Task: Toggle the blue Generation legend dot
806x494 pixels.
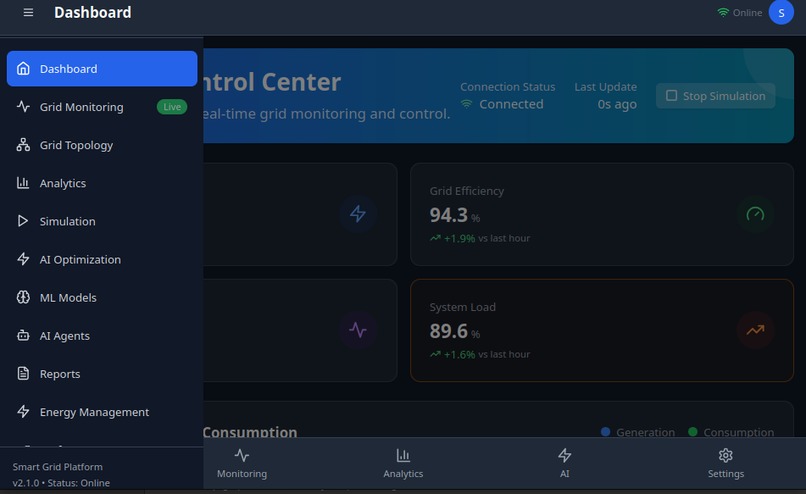Action: (x=606, y=432)
